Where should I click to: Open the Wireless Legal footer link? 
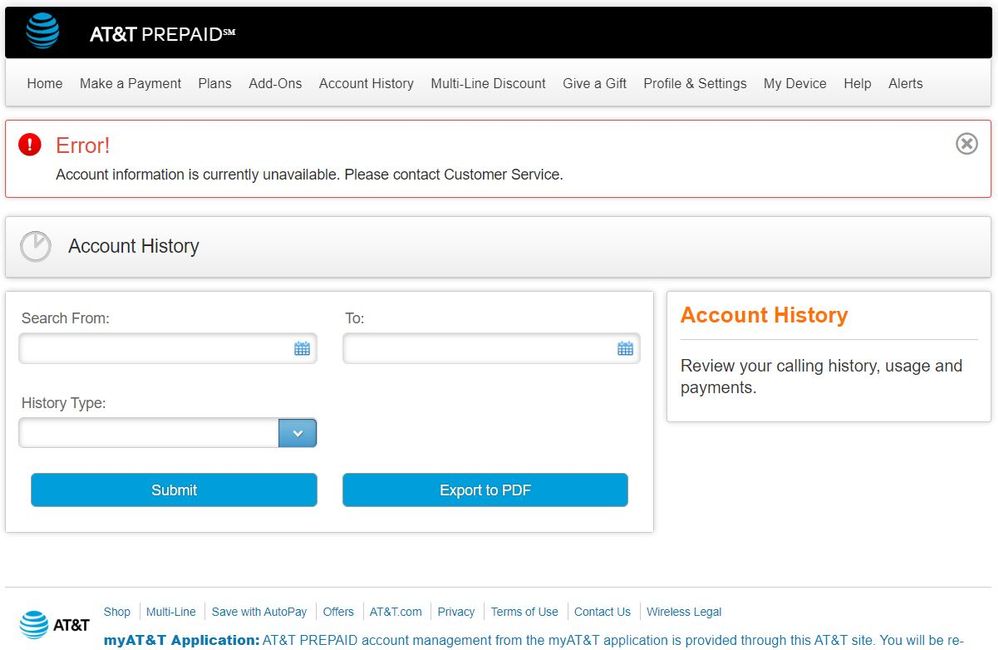coord(684,612)
